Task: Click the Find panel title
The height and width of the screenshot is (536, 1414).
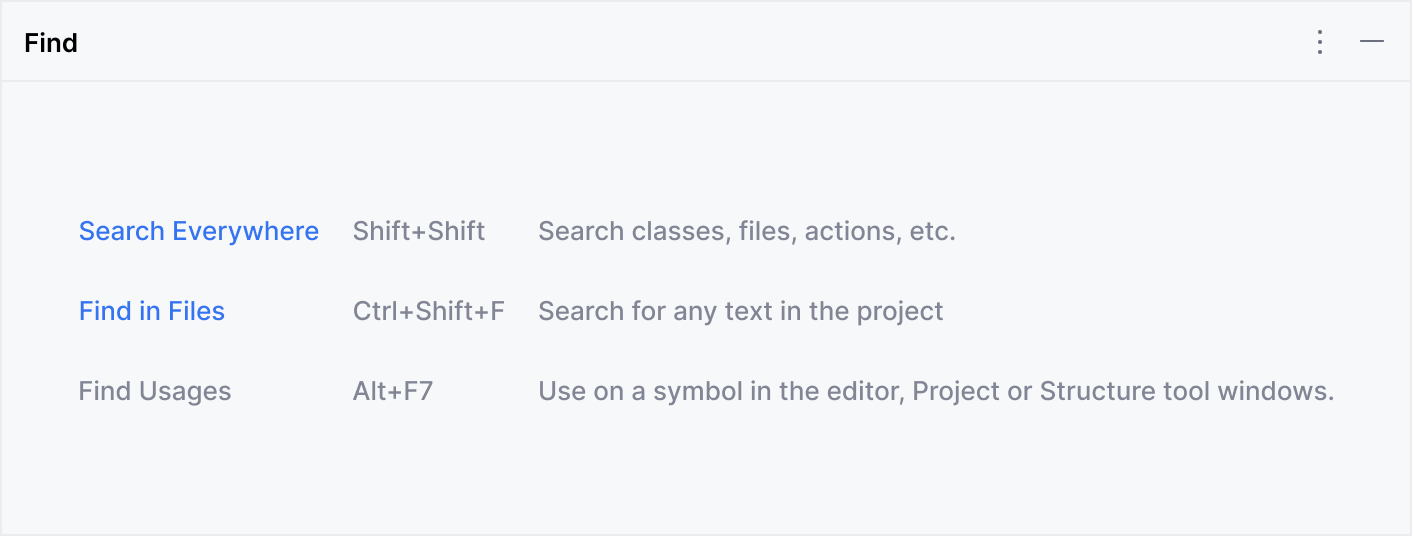Action: pos(51,43)
